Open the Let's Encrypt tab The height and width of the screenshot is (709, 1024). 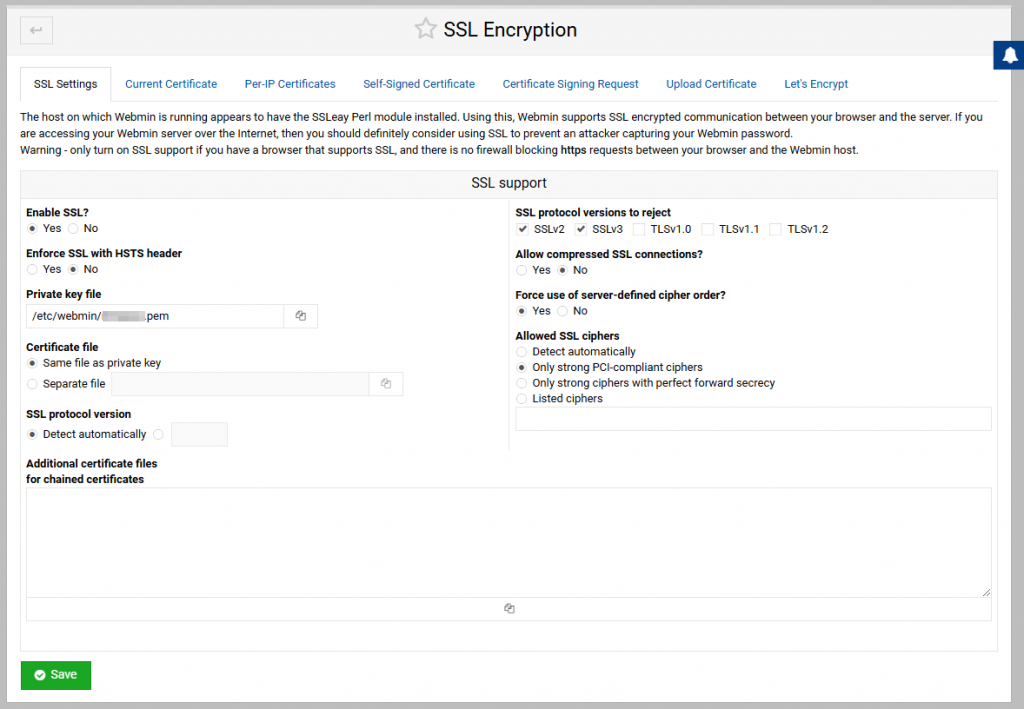(816, 84)
